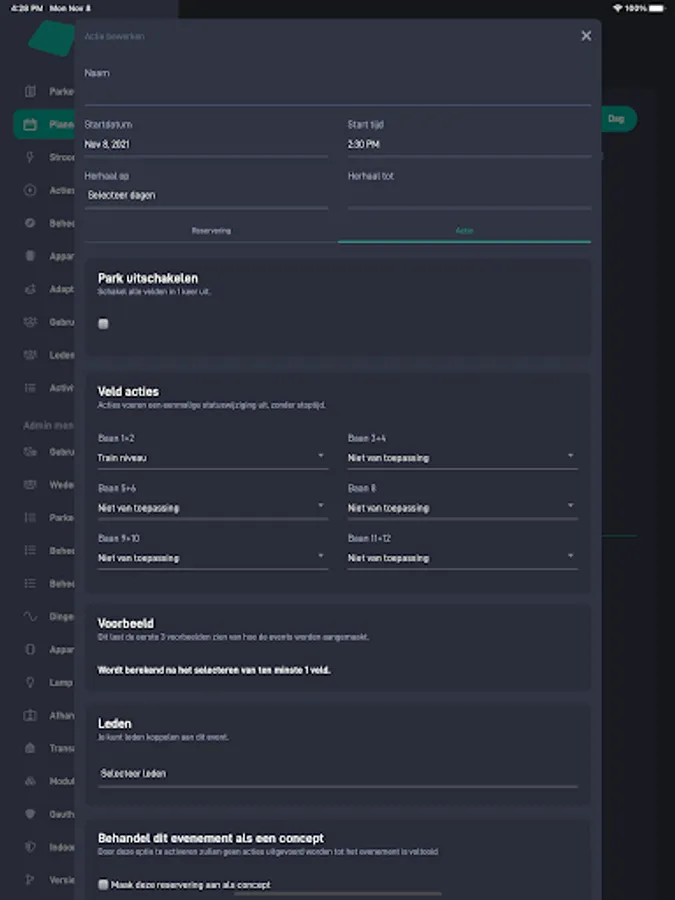The width and height of the screenshot is (675, 900).
Task: Switch to the Reservering tab
Action: pos(211,230)
